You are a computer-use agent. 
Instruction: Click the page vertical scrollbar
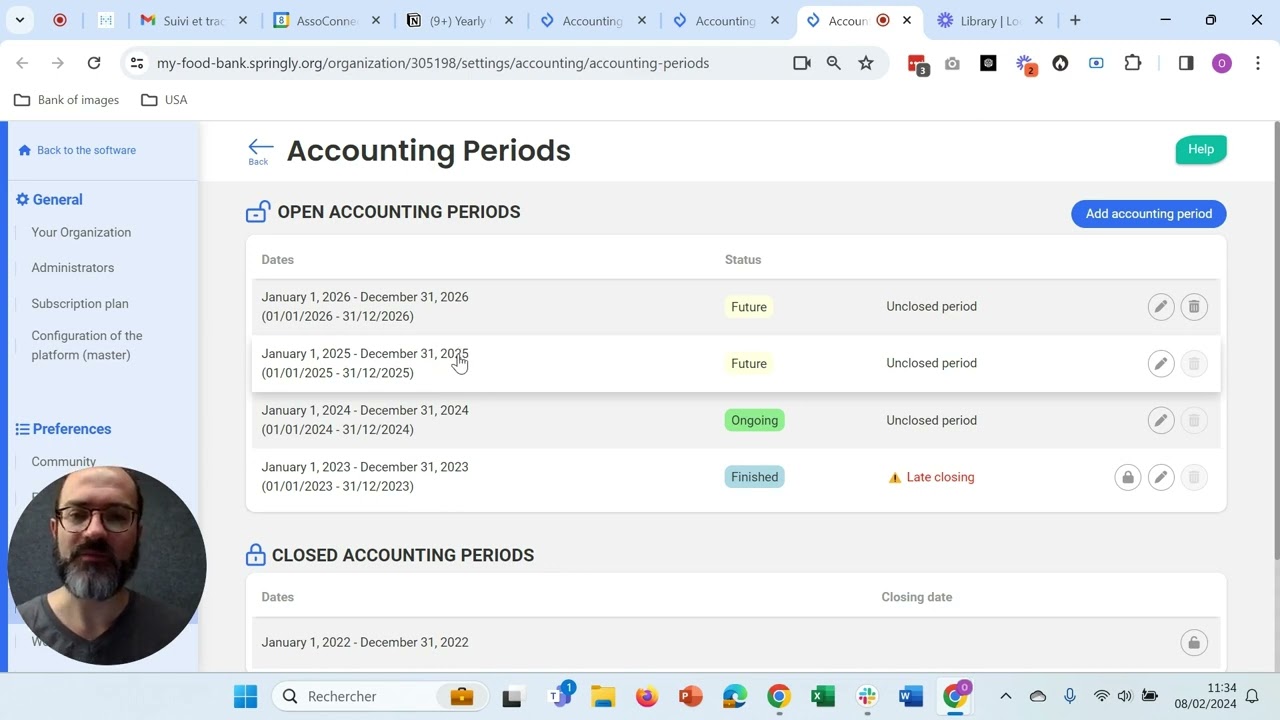(x=1275, y=340)
